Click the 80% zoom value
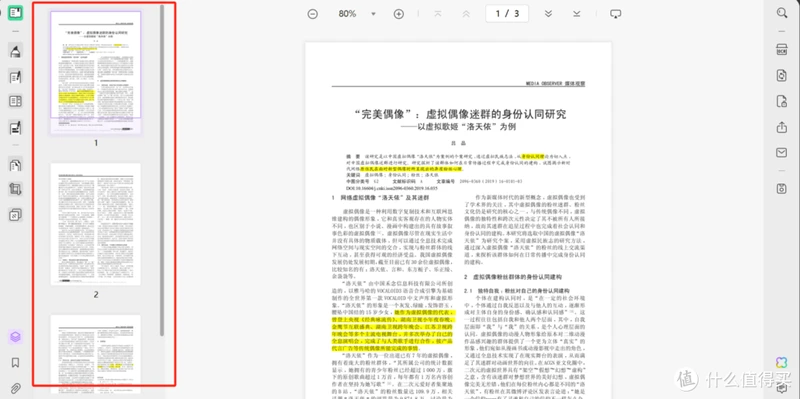This screenshot has height=399, width=800. [x=347, y=14]
